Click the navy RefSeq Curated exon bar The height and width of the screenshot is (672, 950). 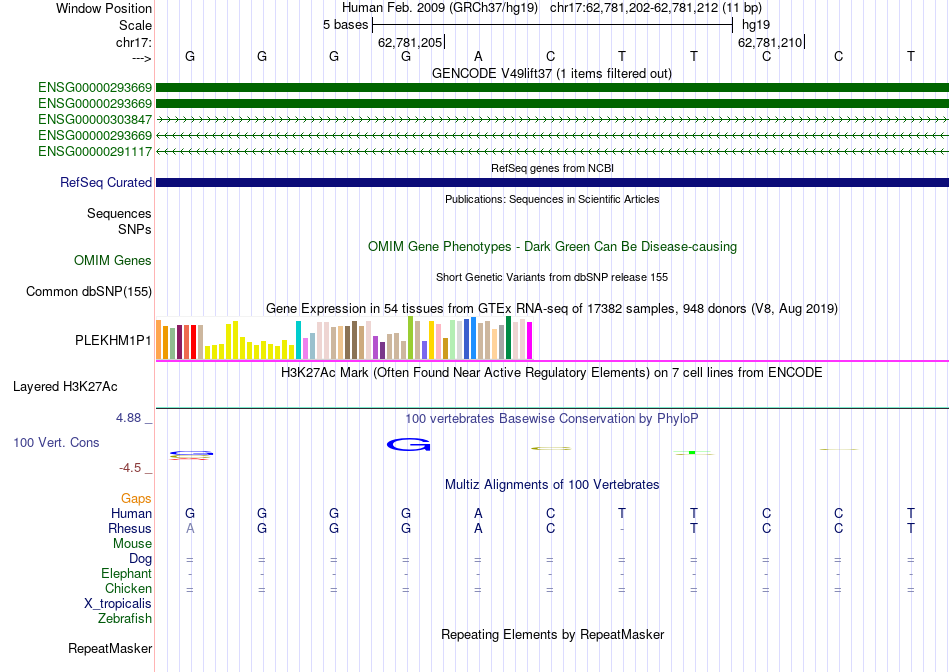(552, 182)
